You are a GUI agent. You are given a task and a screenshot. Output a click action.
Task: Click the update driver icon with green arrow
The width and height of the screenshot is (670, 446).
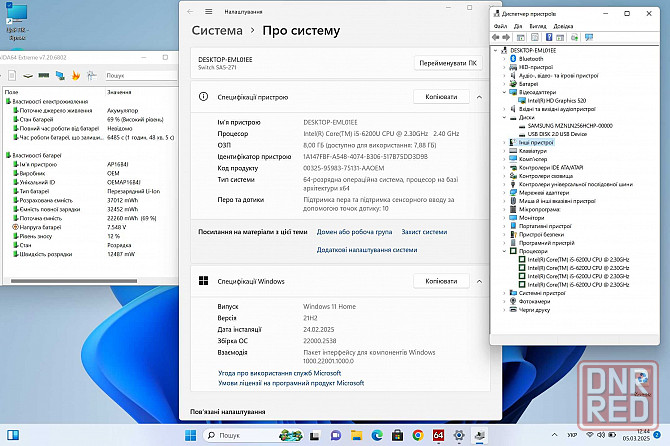point(574,38)
